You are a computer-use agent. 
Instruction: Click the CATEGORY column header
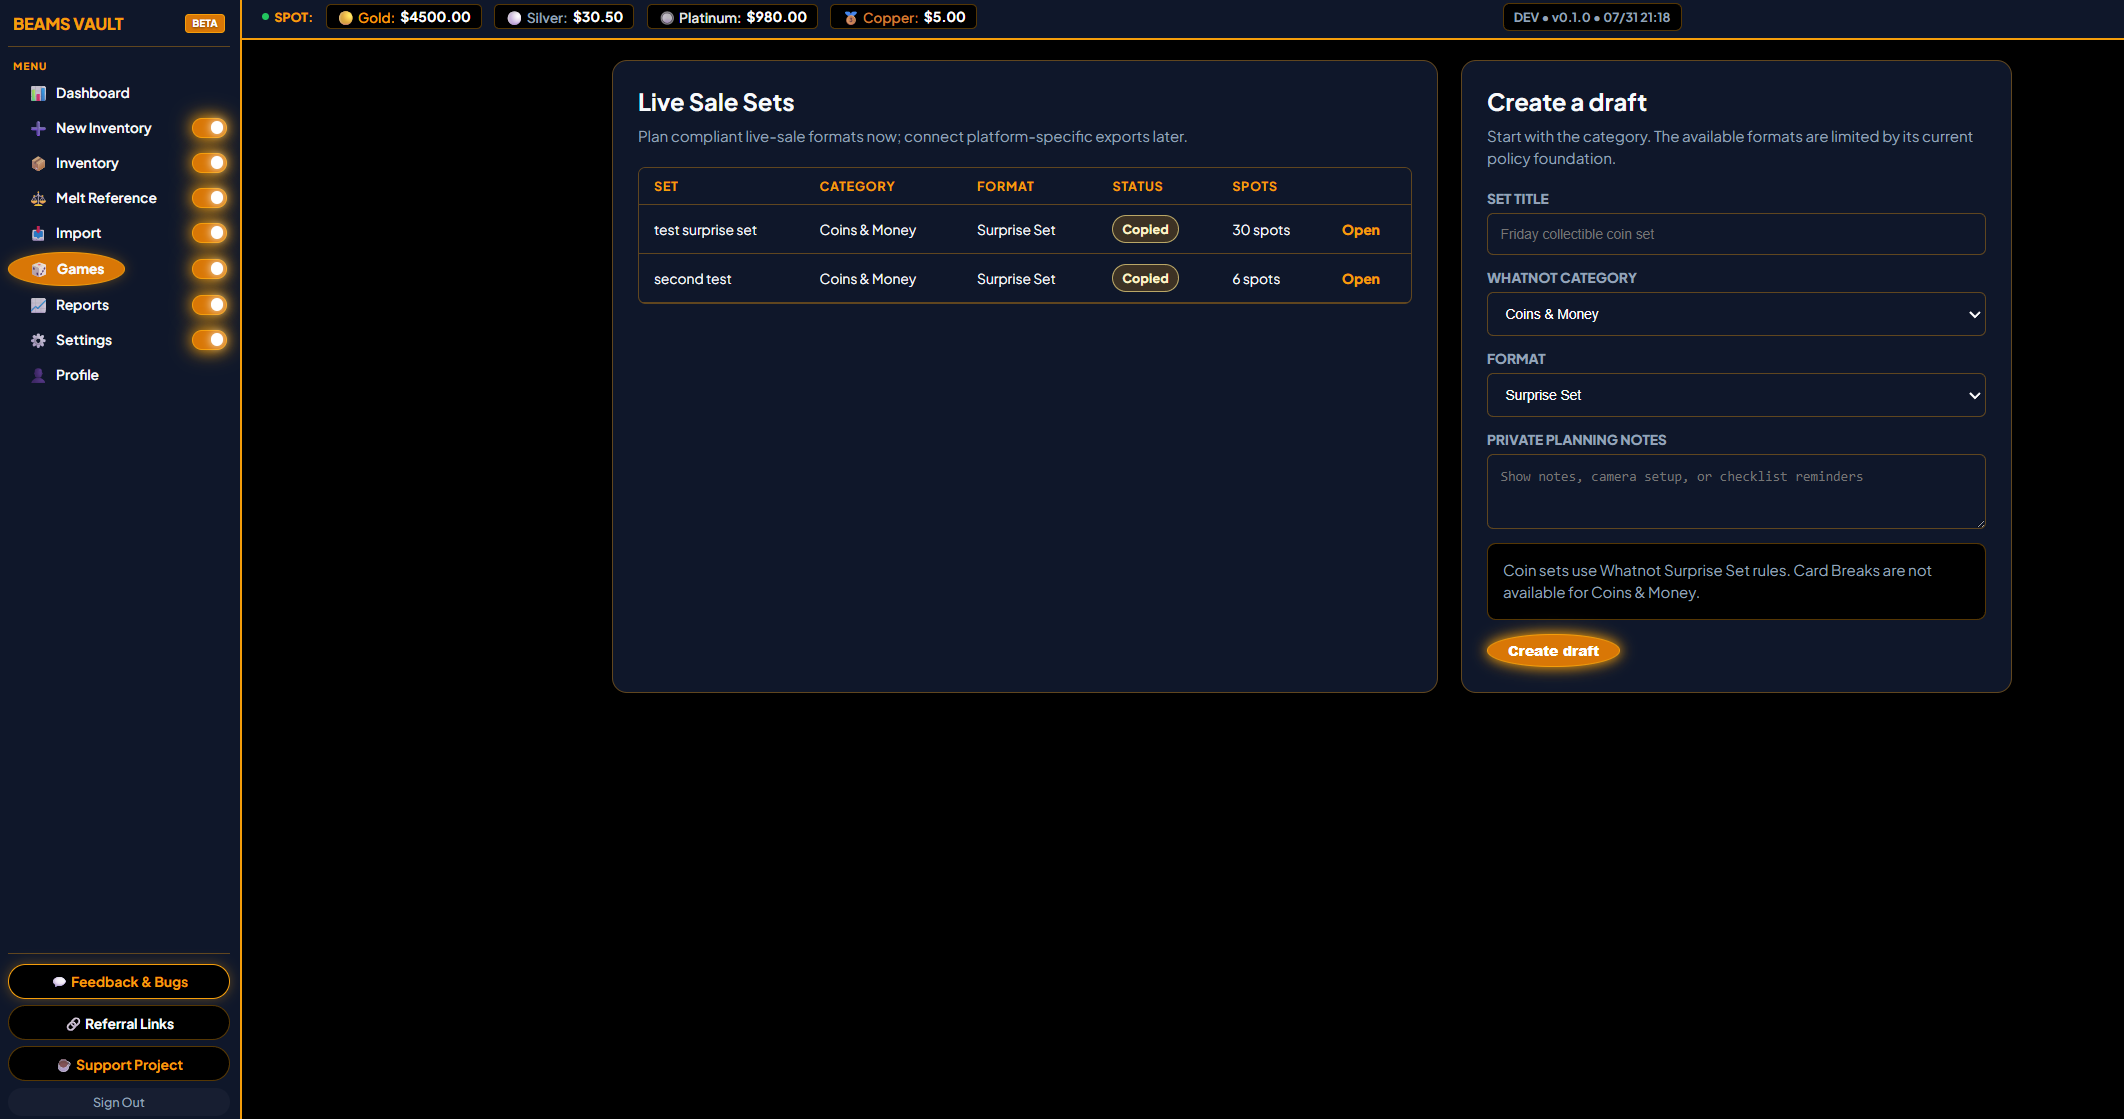click(x=857, y=186)
